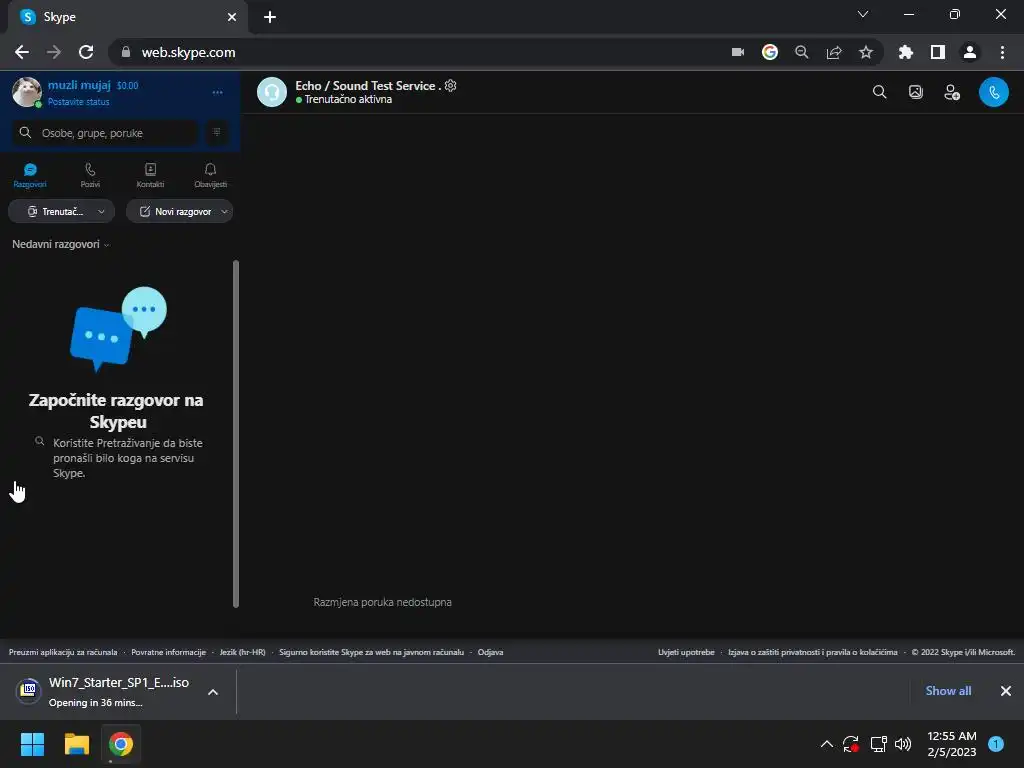Switch to the Pozivi tab
Image resolution: width=1024 pixels, height=768 pixels.
coord(90,175)
